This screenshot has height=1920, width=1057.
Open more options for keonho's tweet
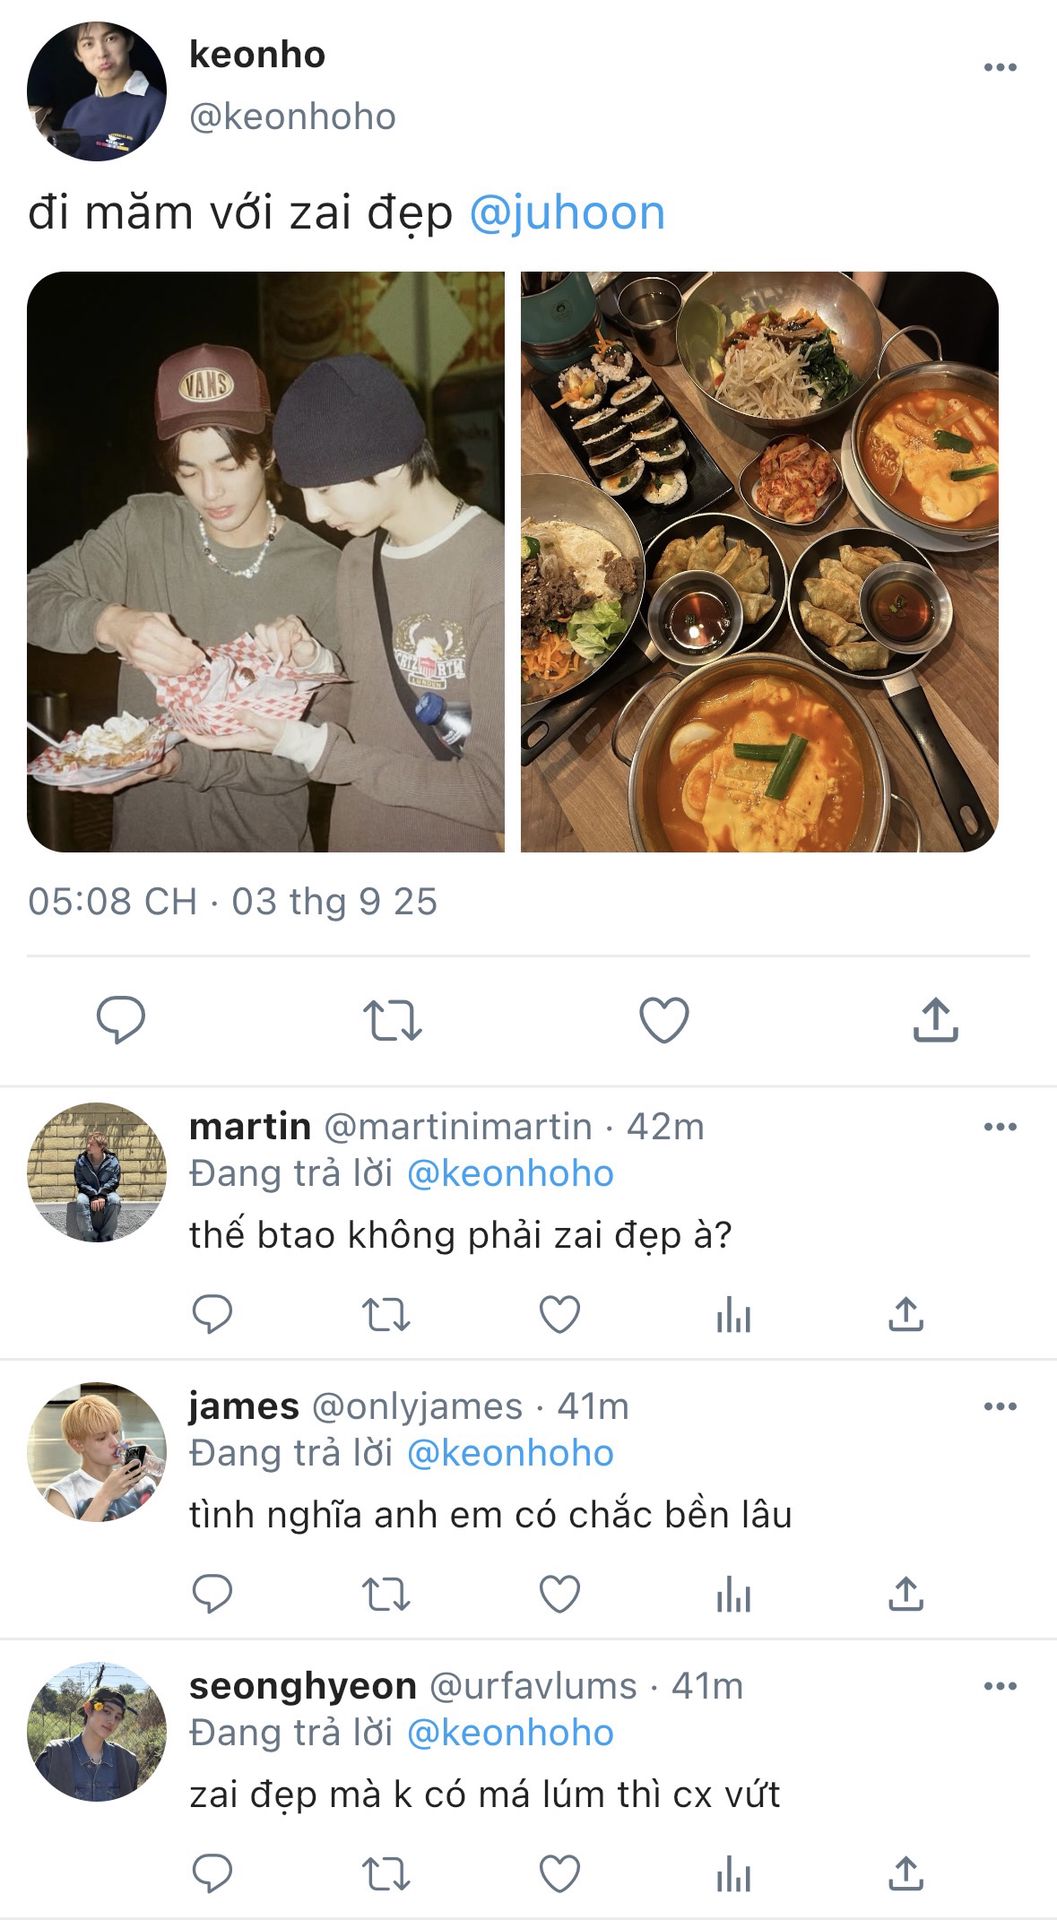[1000, 68]
